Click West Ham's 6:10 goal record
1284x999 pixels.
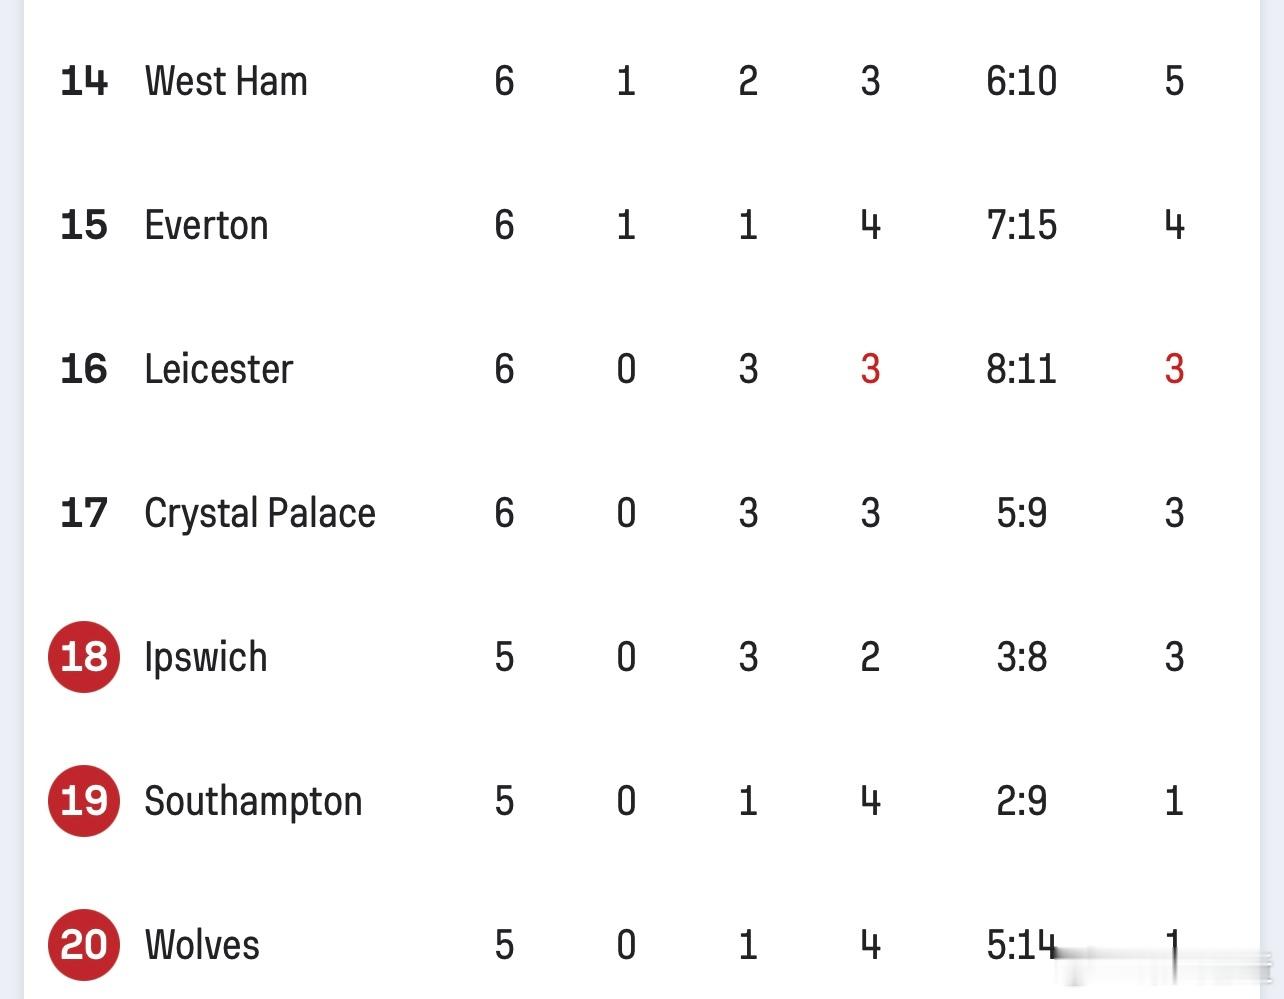pyautogui.click(x=1021, y=81)
